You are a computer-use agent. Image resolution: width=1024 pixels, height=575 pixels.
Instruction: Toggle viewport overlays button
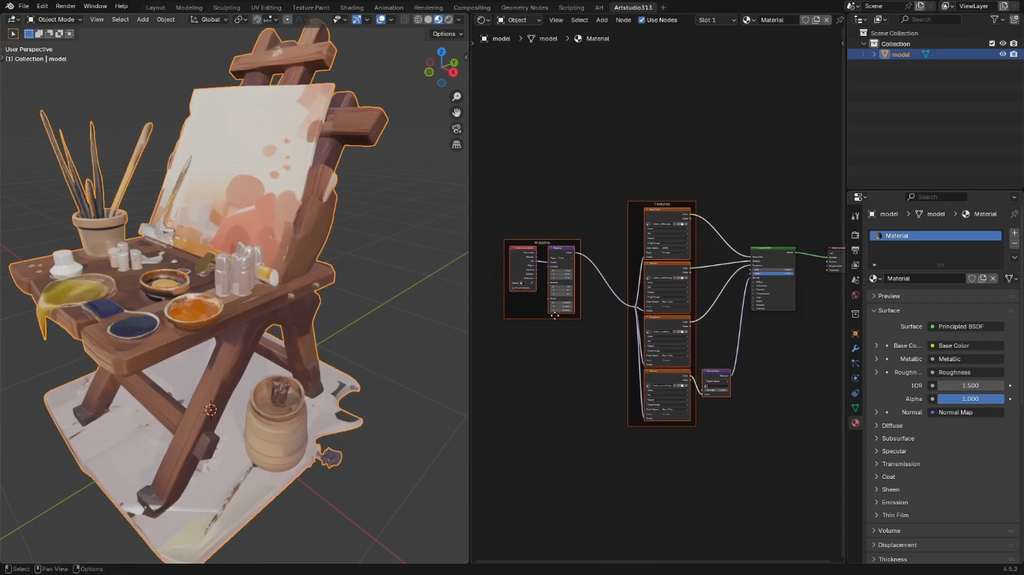pos(381,20)
